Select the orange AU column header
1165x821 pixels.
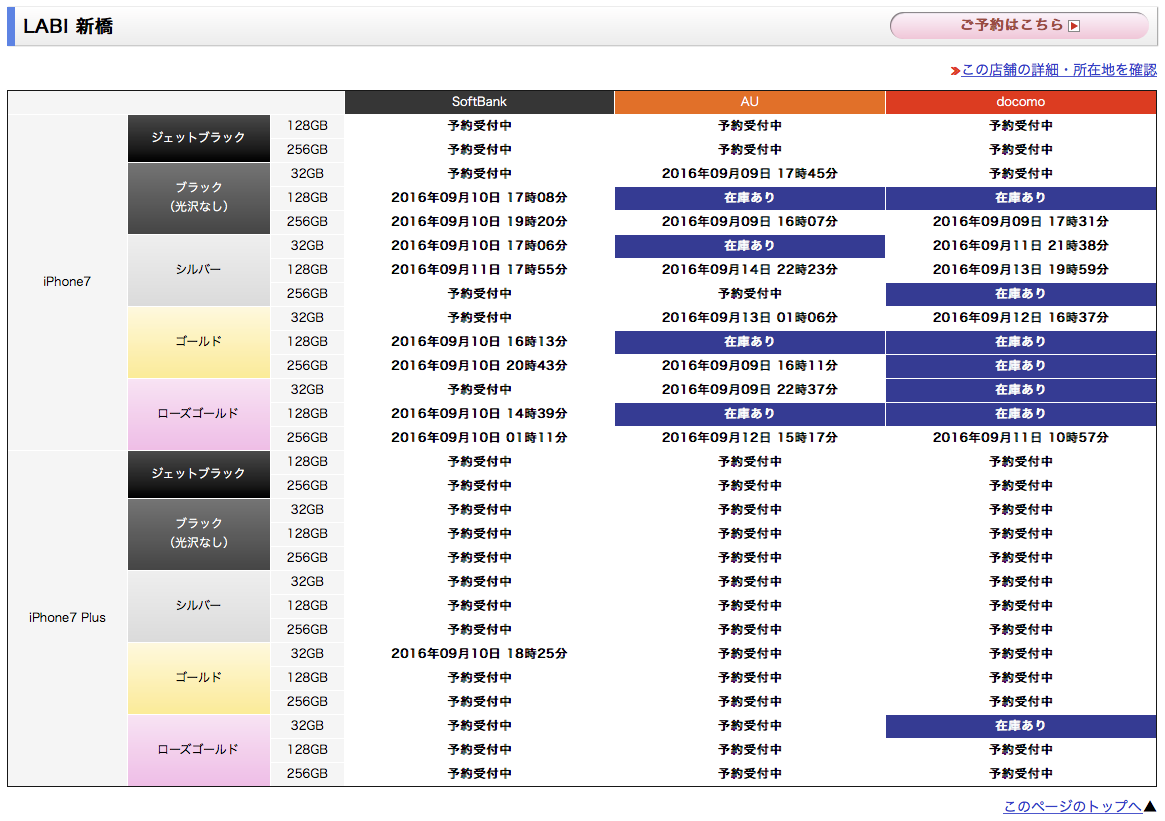pos(749,102)
